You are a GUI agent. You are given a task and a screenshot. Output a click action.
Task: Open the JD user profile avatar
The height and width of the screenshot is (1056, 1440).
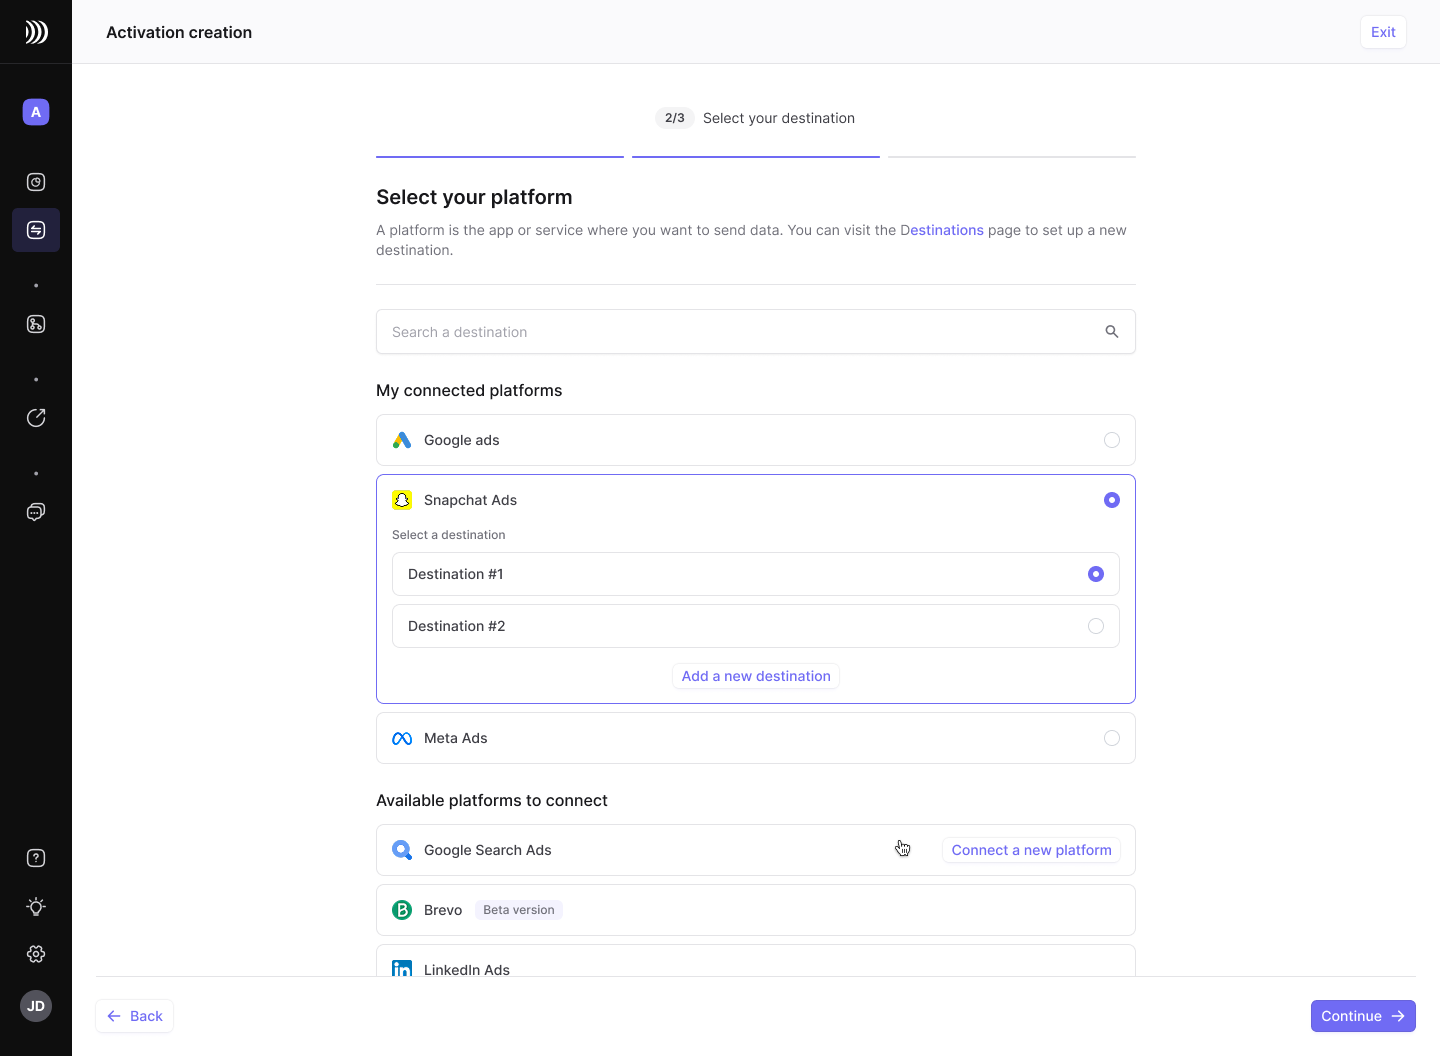[x=36, y=1006]
